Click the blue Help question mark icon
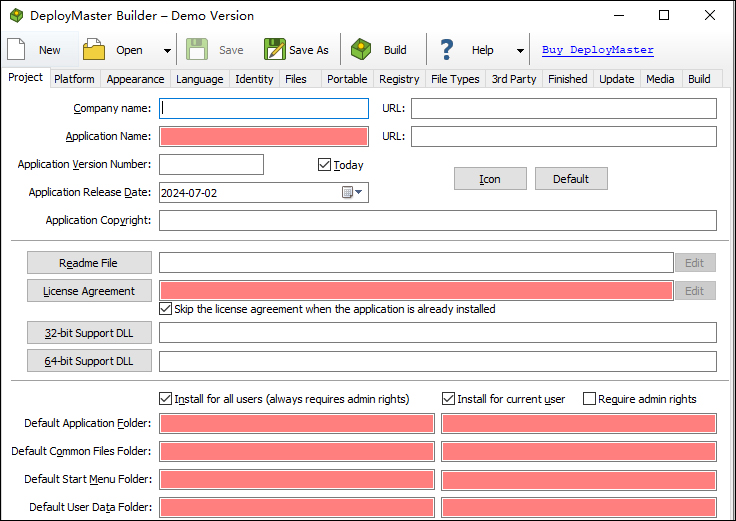Screen dimensions: 736x521 click(446, 49)
